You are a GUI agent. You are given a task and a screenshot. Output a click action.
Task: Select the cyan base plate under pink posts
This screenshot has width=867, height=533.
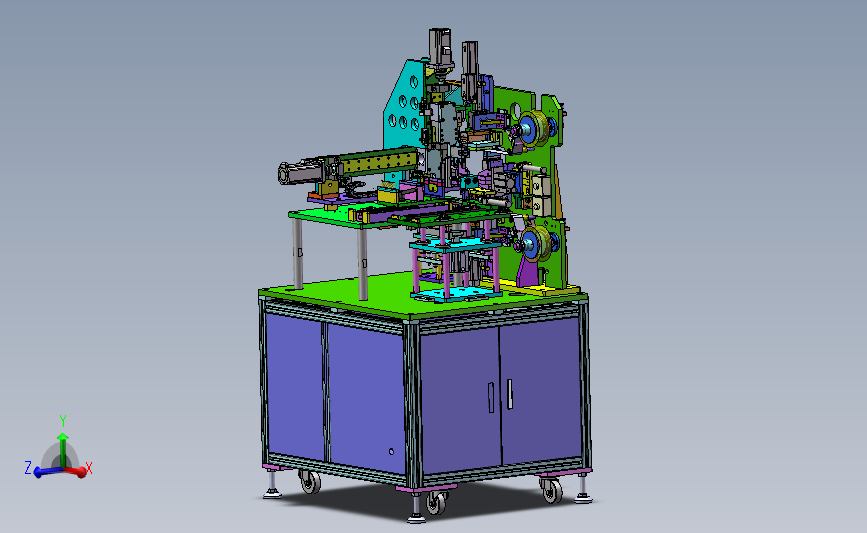pyautogui.click(x=457, y=294)
